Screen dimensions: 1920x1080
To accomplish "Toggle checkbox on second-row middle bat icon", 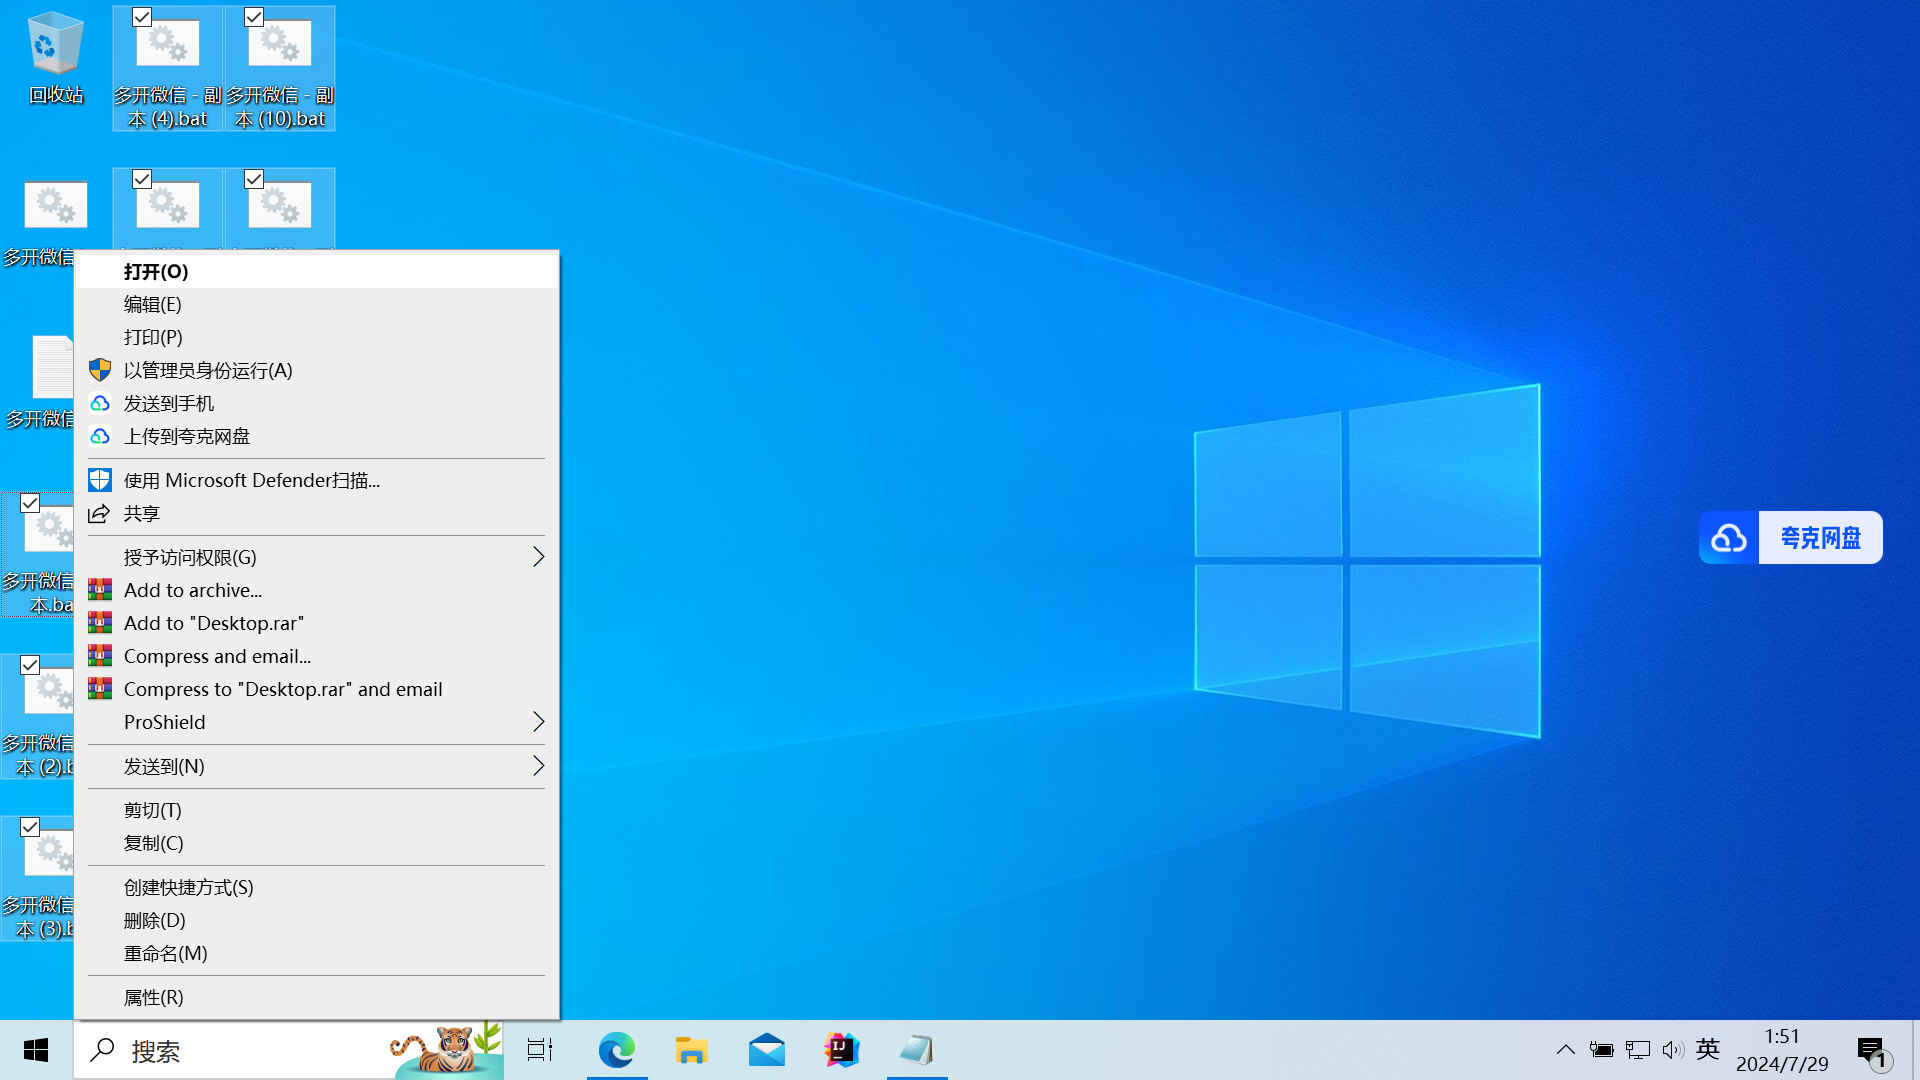I will 142,179.
